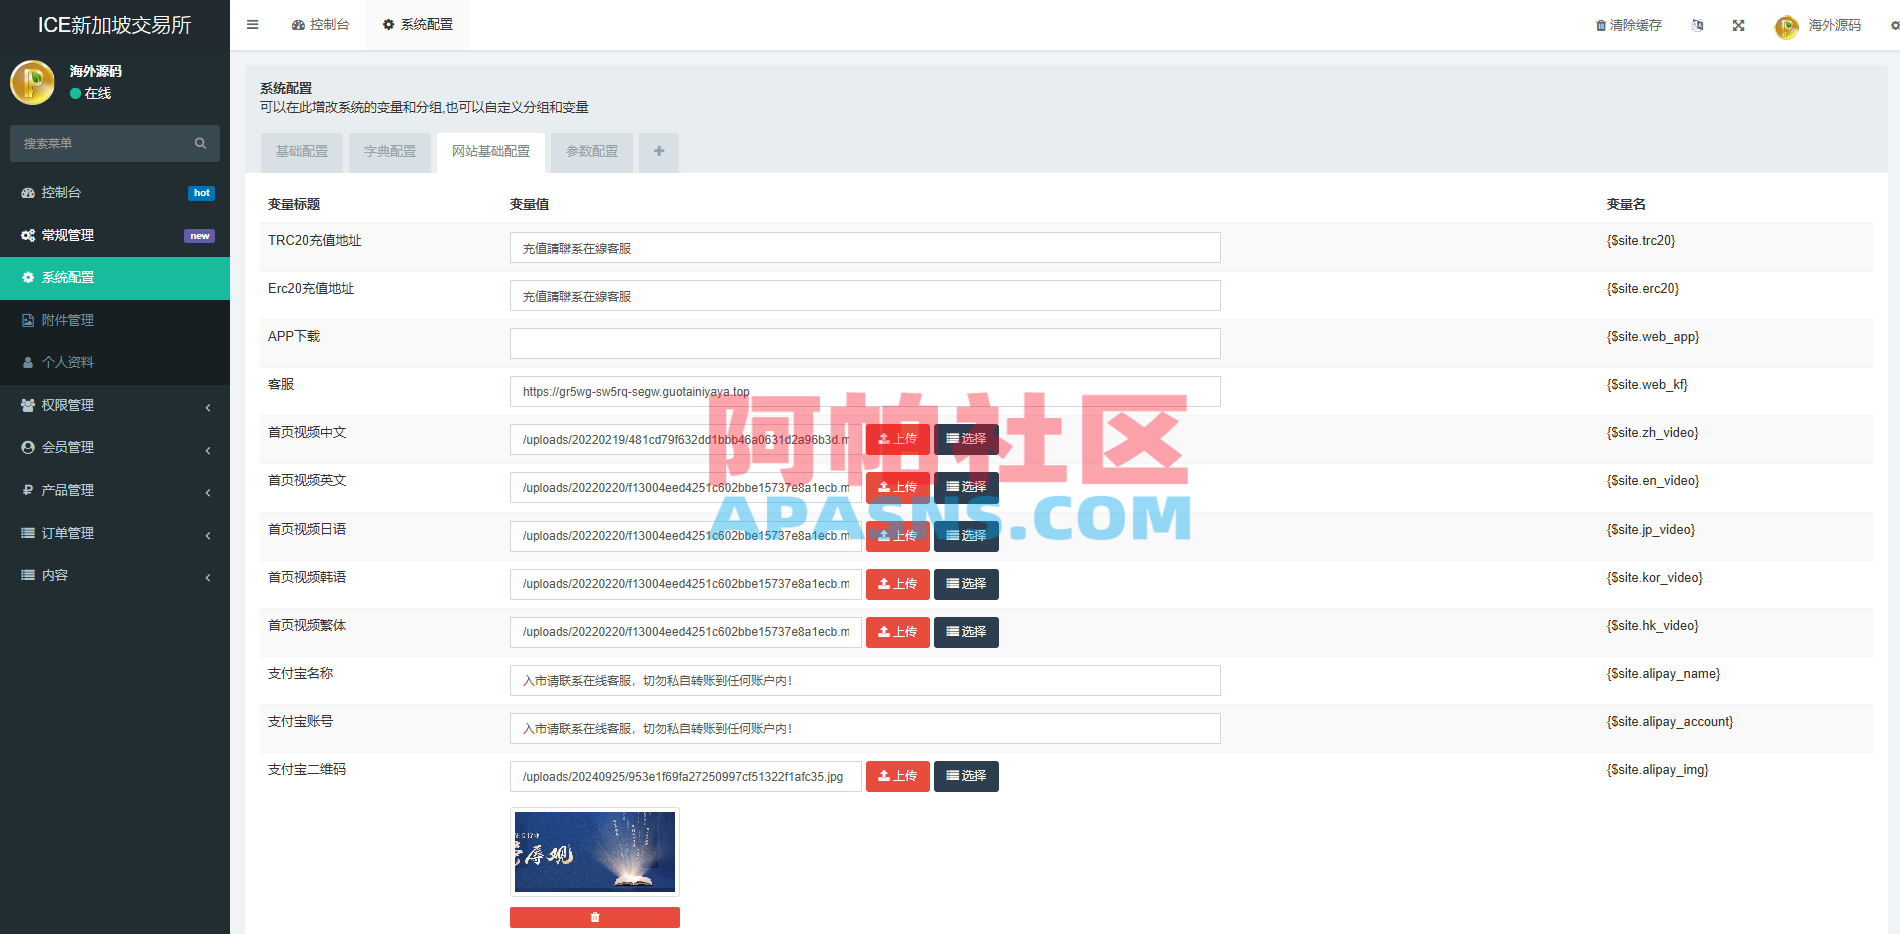Viewport: 1900px width, 934px height.
Task: Click the fullscreen expand icon in top bar
Action: [1738, 25]
